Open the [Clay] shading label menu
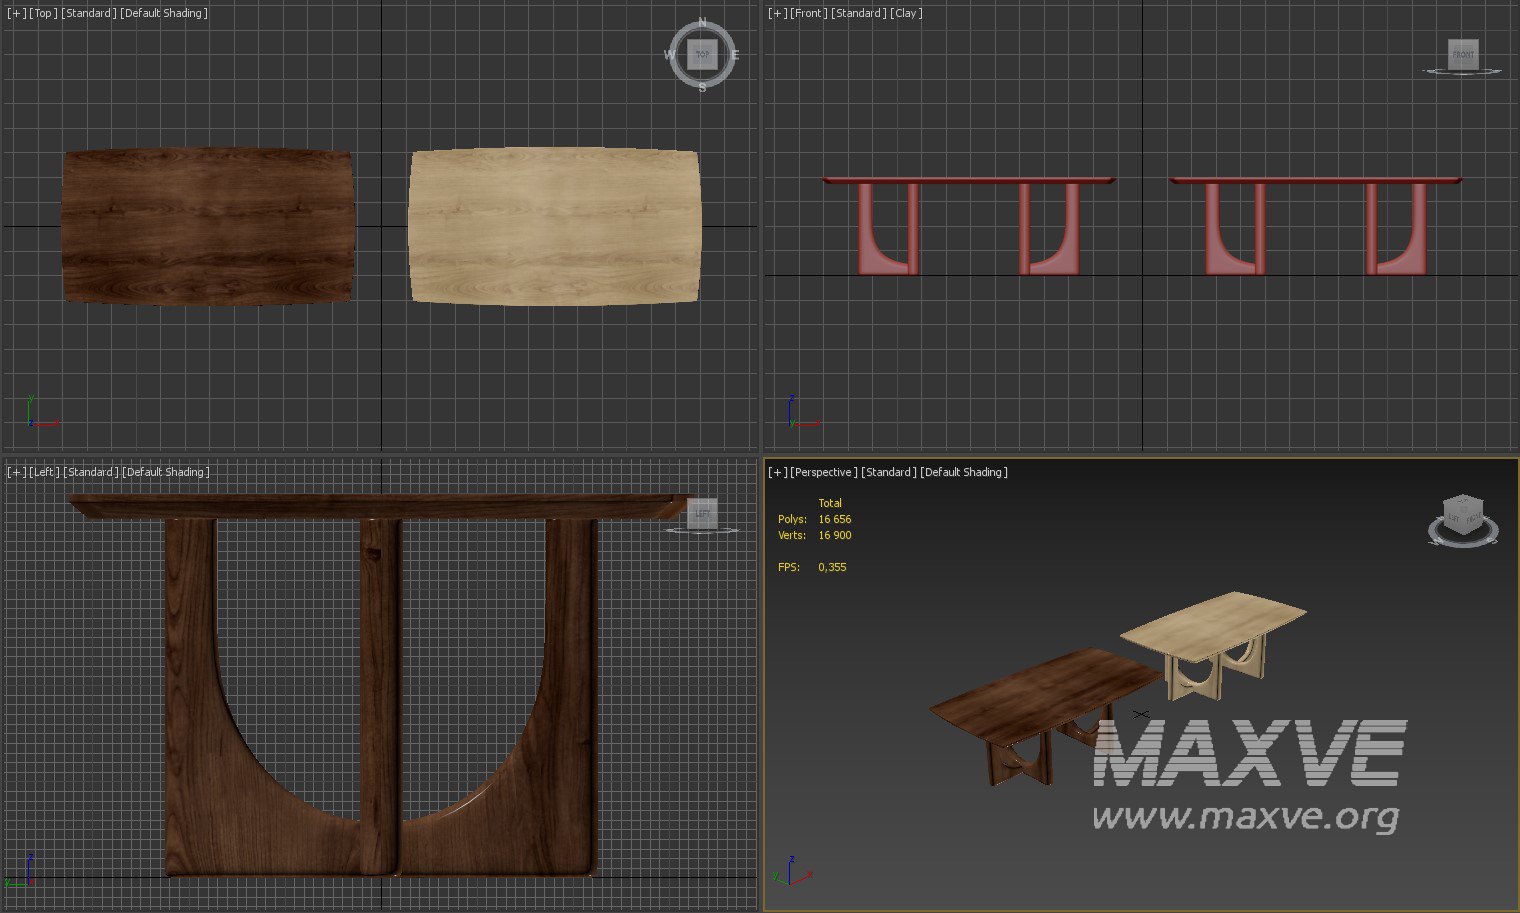Screen dimensions: 1520x913 click(906, 13)
